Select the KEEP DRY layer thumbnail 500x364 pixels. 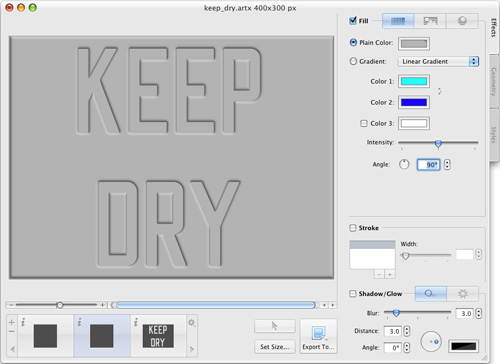(x=158, y=336)
